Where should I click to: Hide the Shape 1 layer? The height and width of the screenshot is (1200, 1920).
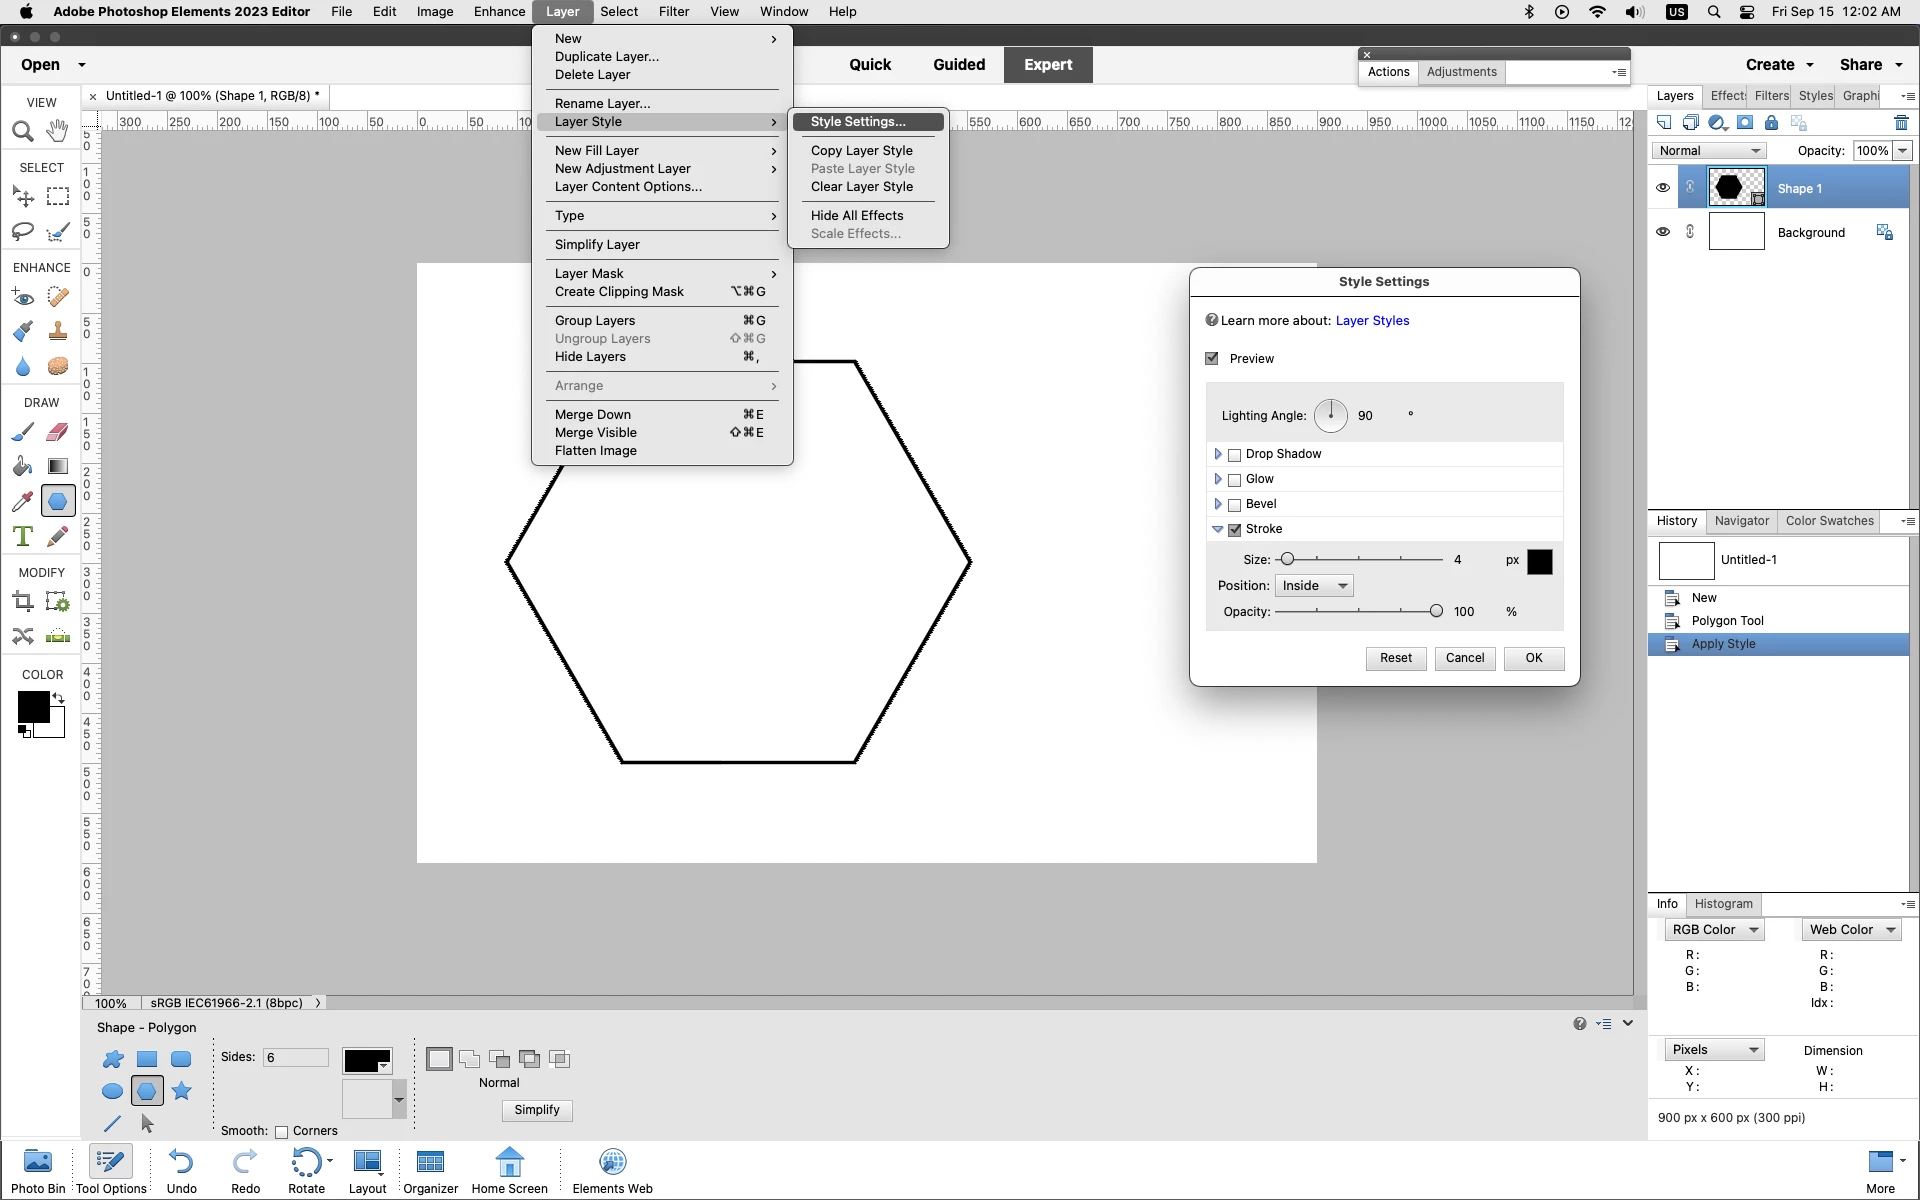coord(1663,188)
